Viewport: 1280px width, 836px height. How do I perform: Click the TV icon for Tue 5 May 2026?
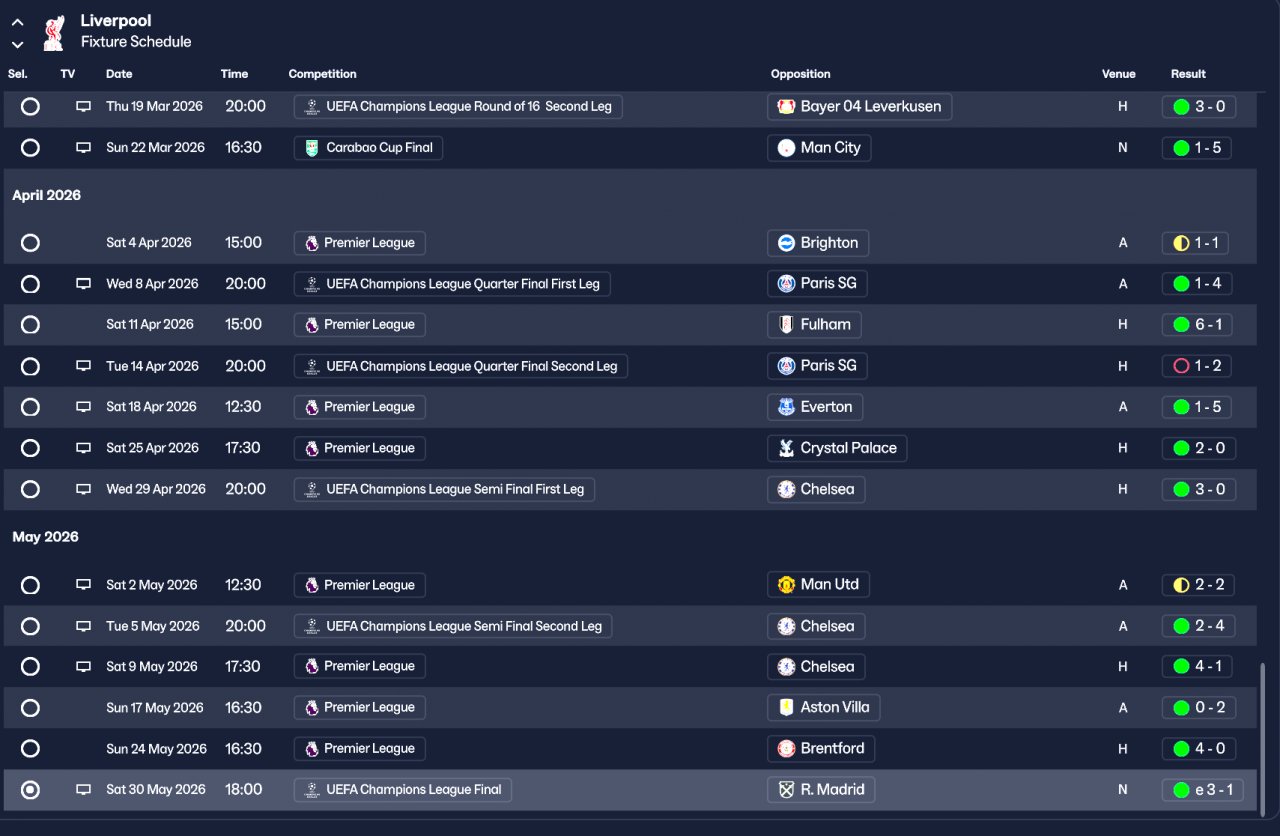tap(84, 626)
